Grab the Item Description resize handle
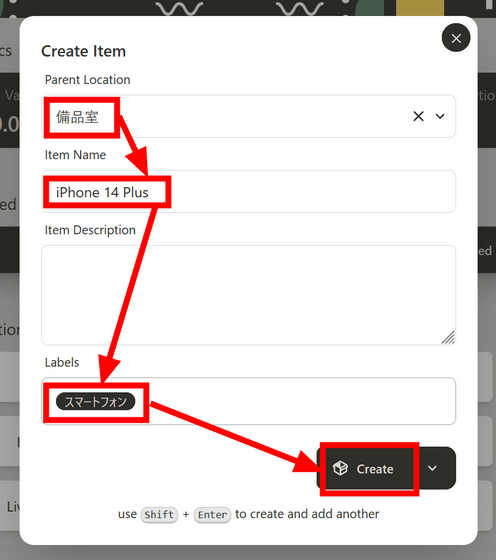 pos(448,338)
